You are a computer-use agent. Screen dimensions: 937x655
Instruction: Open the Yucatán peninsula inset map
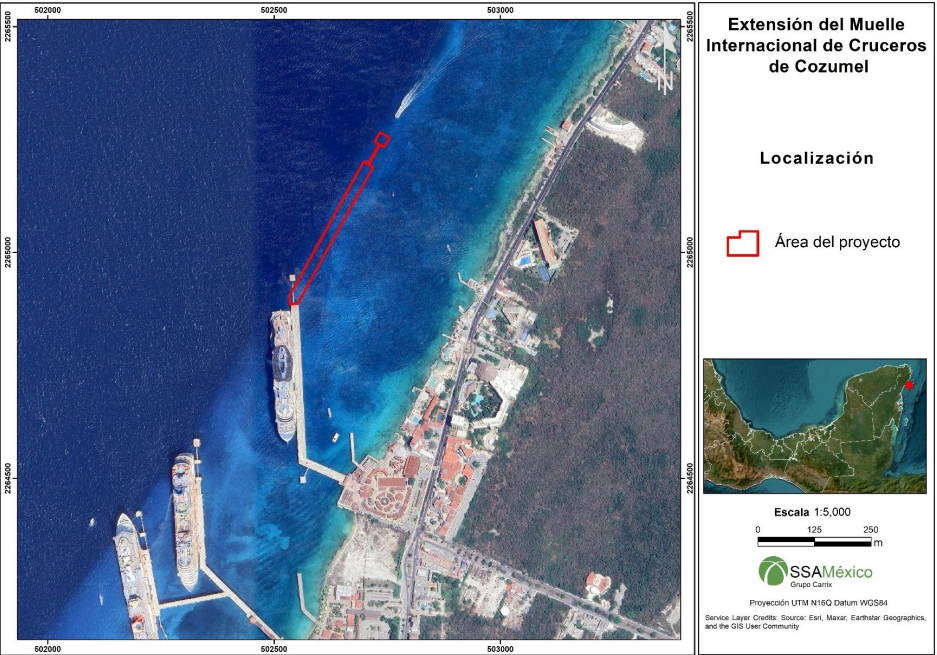(815, 426)
